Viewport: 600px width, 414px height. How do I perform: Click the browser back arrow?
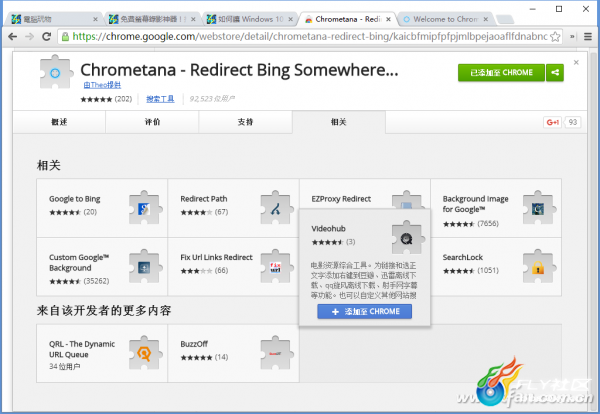click(13, 37)
